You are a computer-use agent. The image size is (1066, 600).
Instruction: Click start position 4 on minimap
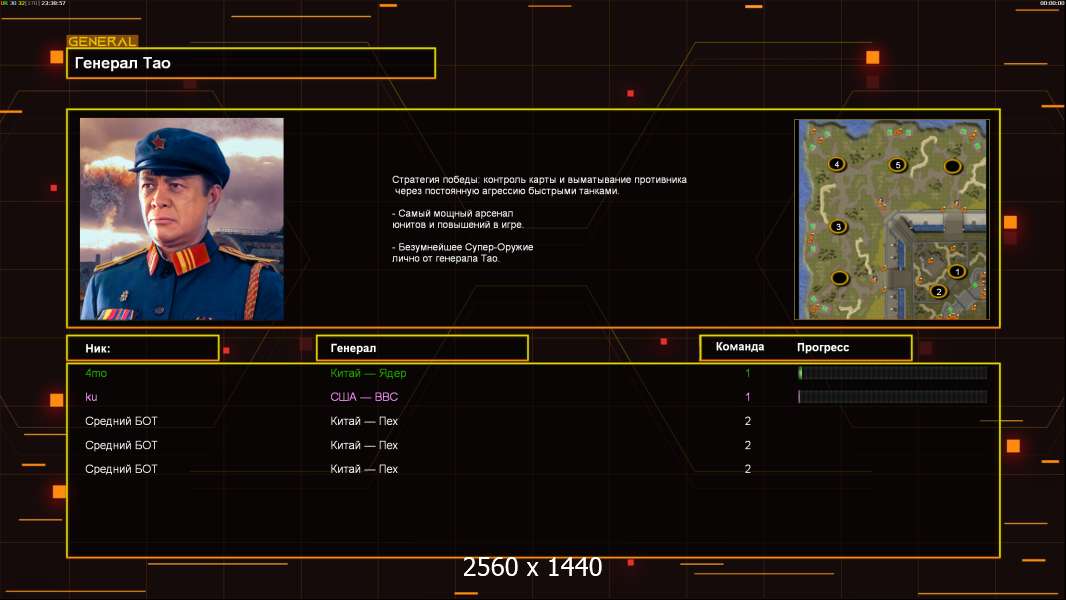point(836,164)
